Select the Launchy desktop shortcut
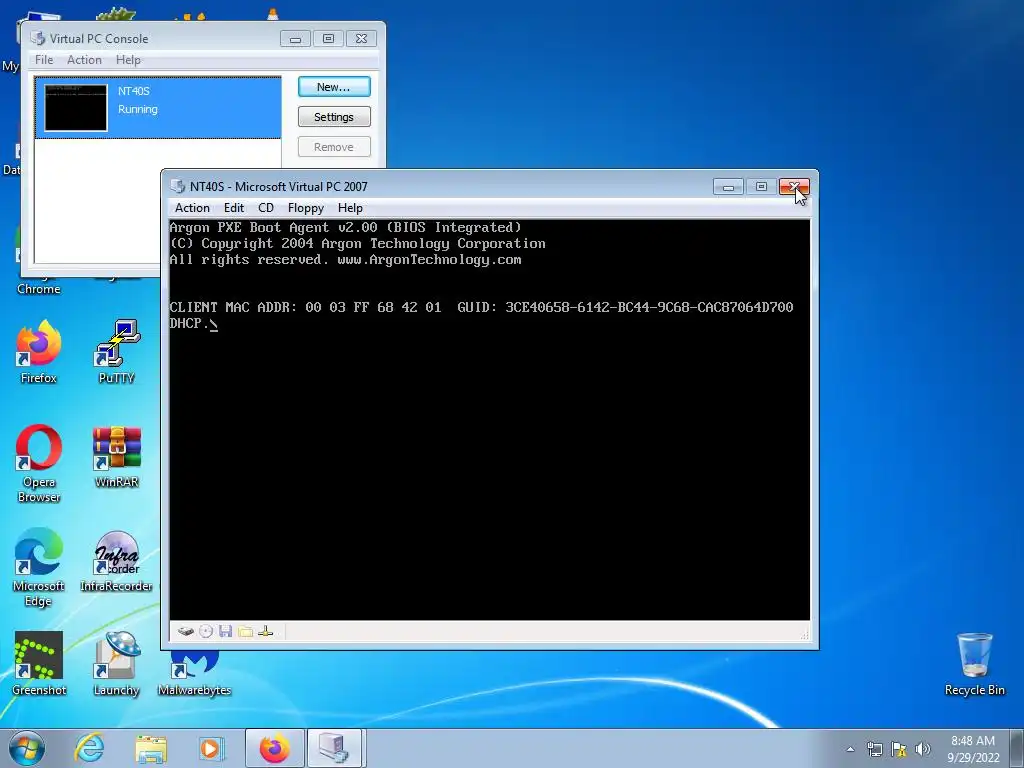This screenshot has height=768, width=1024. point(116,664)
